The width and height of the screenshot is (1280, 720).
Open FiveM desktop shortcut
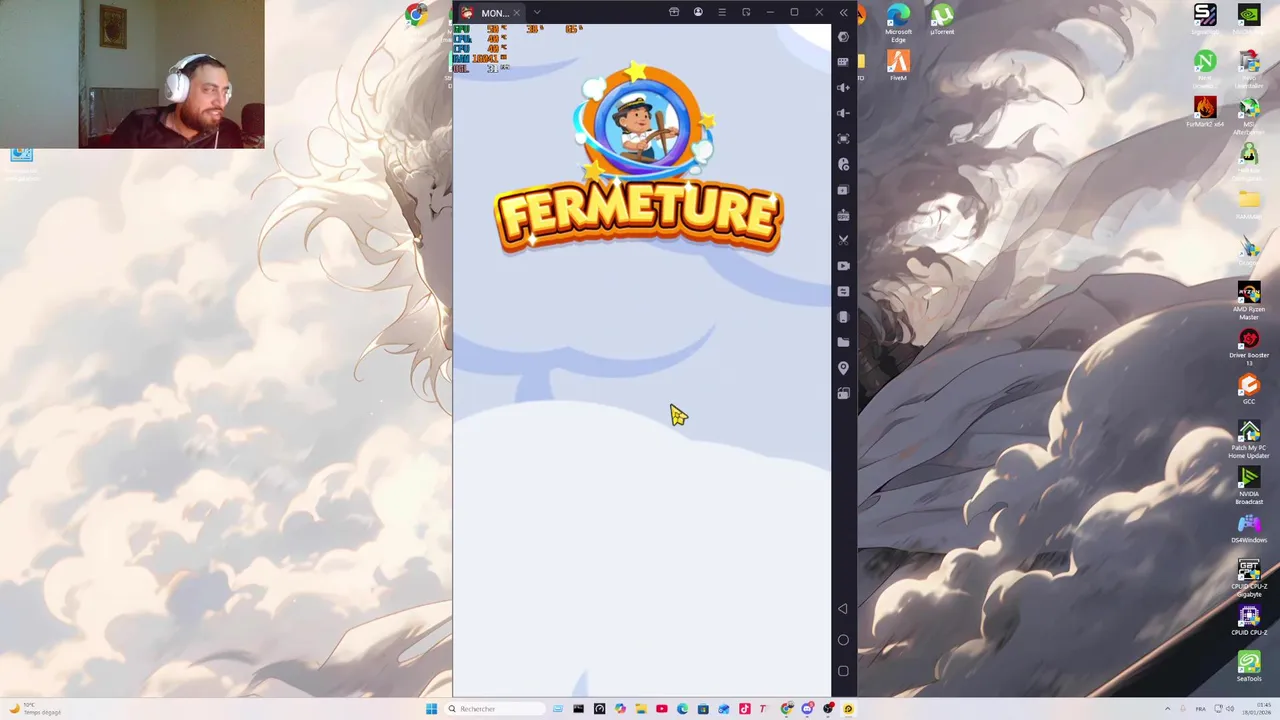click(898, 66)
